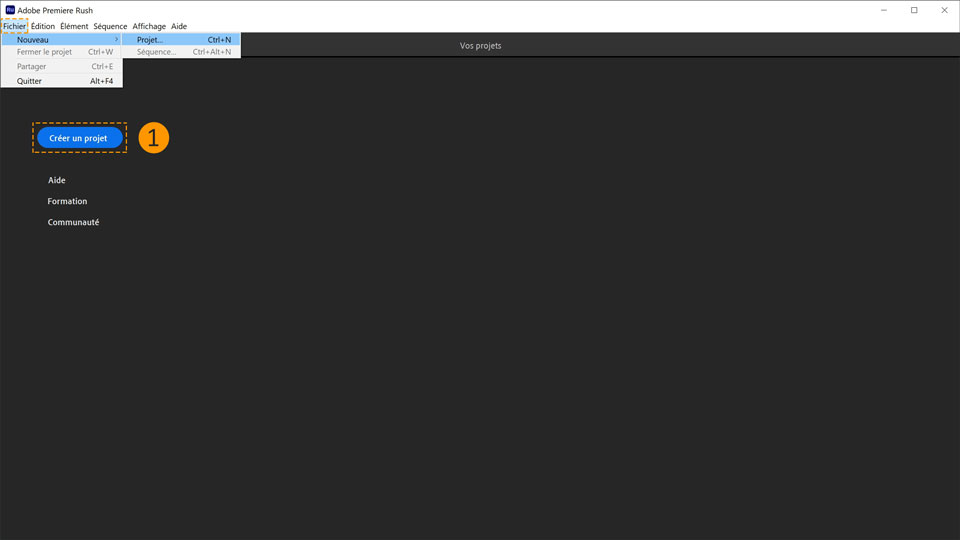This screenshot has height=540, width=960.
Task: Open the Communauté link
Action: tap(73, 222)
